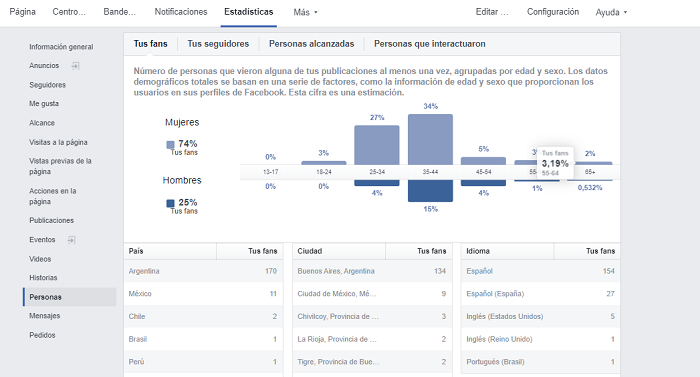Click the Argentina row in País table
This screenshot has width=700, height=377.
pos(203,271)
